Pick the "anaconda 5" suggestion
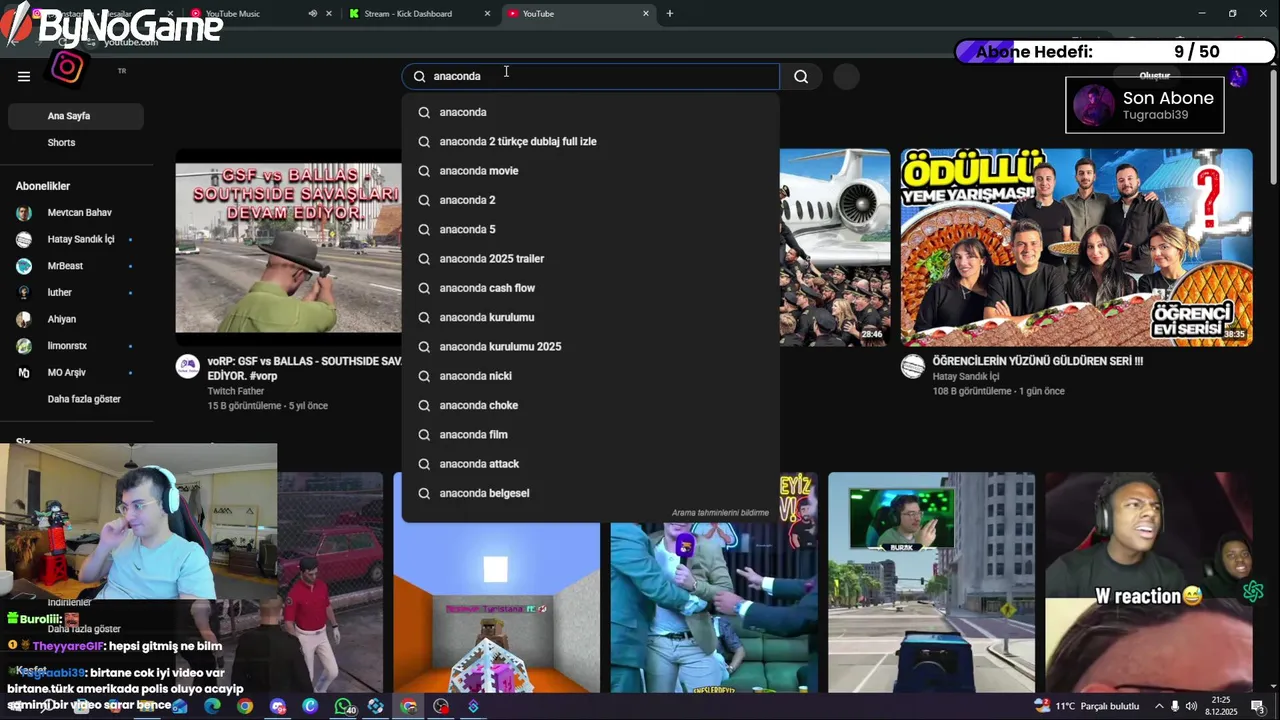This screenshot has height=720, width=1280. pyautogui.click(x=590, y=229)
